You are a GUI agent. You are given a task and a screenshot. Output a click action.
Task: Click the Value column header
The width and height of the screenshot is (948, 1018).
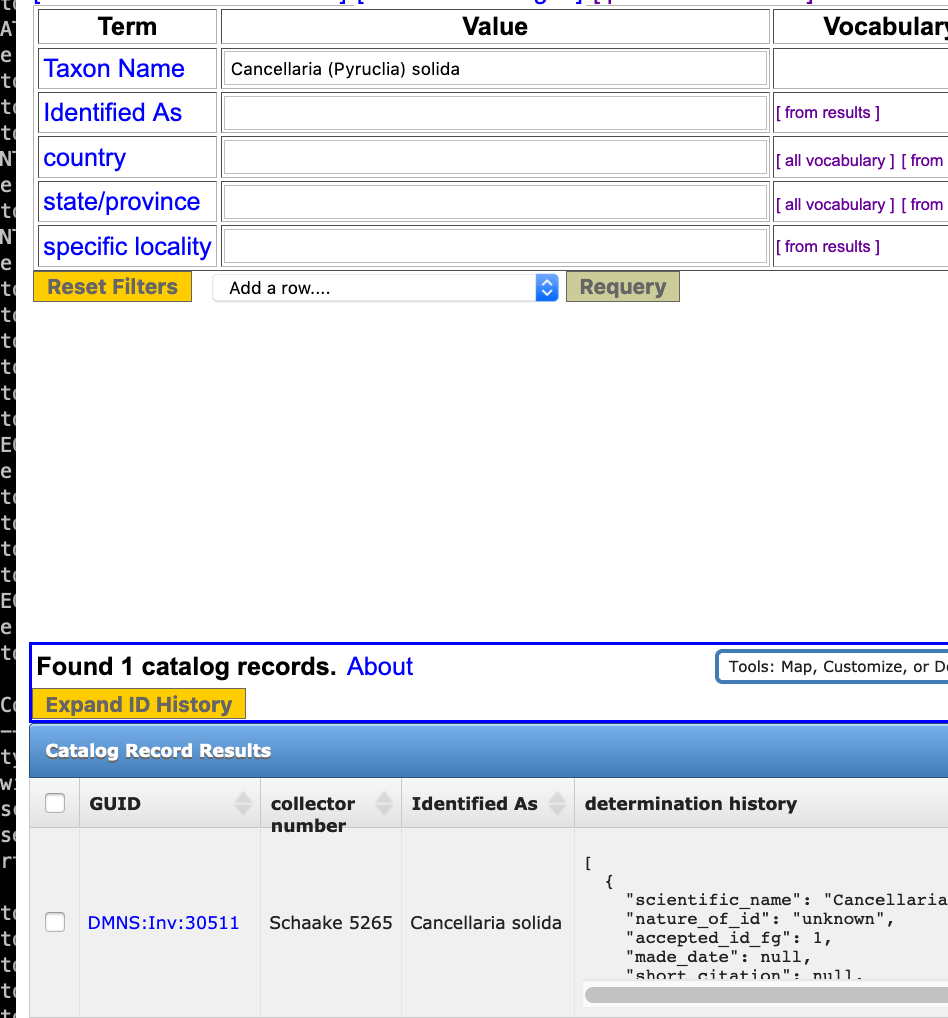(495, 27)
